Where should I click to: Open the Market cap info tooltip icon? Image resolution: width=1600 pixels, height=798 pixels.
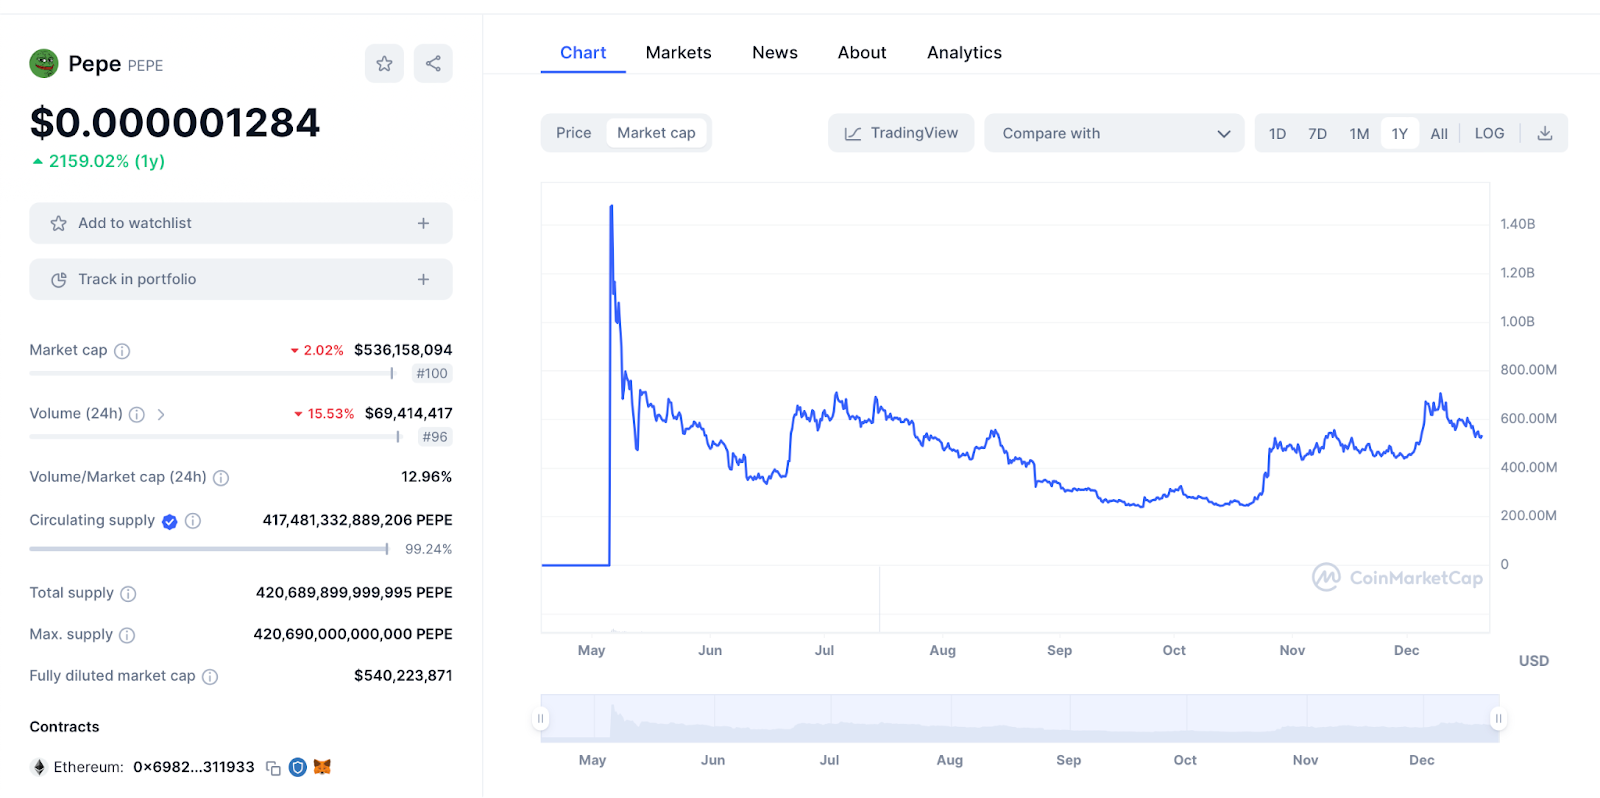[x=122, y=351]
